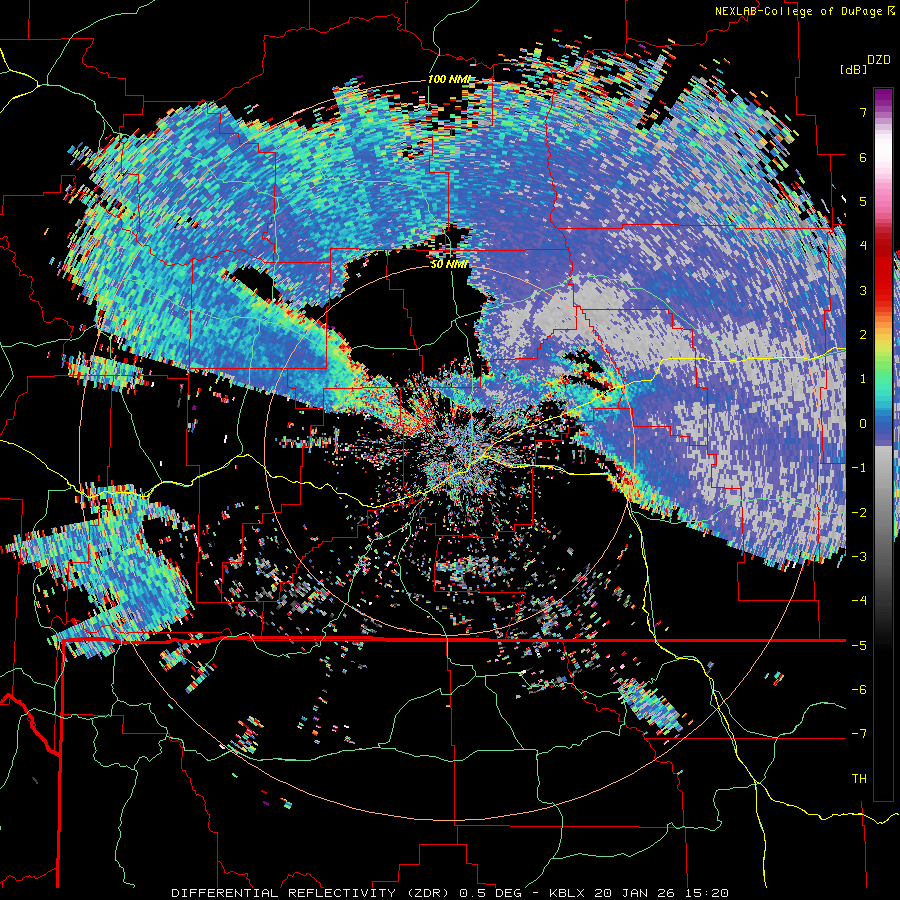Click the 20 JAN 26 15:20 timestamp
The width and height of the screenshot is (900, 900).
pyautogui.click(x=662, y=893)
